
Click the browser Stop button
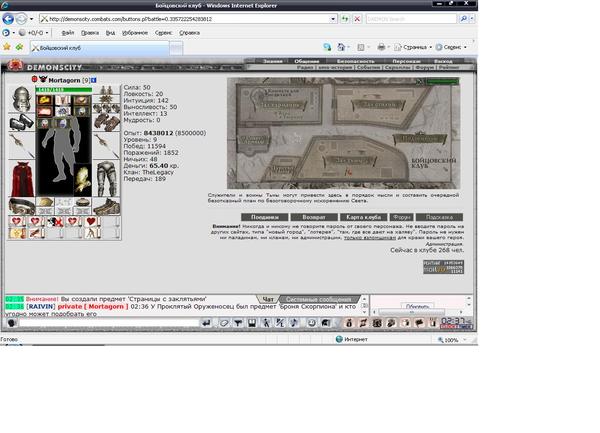357,19
